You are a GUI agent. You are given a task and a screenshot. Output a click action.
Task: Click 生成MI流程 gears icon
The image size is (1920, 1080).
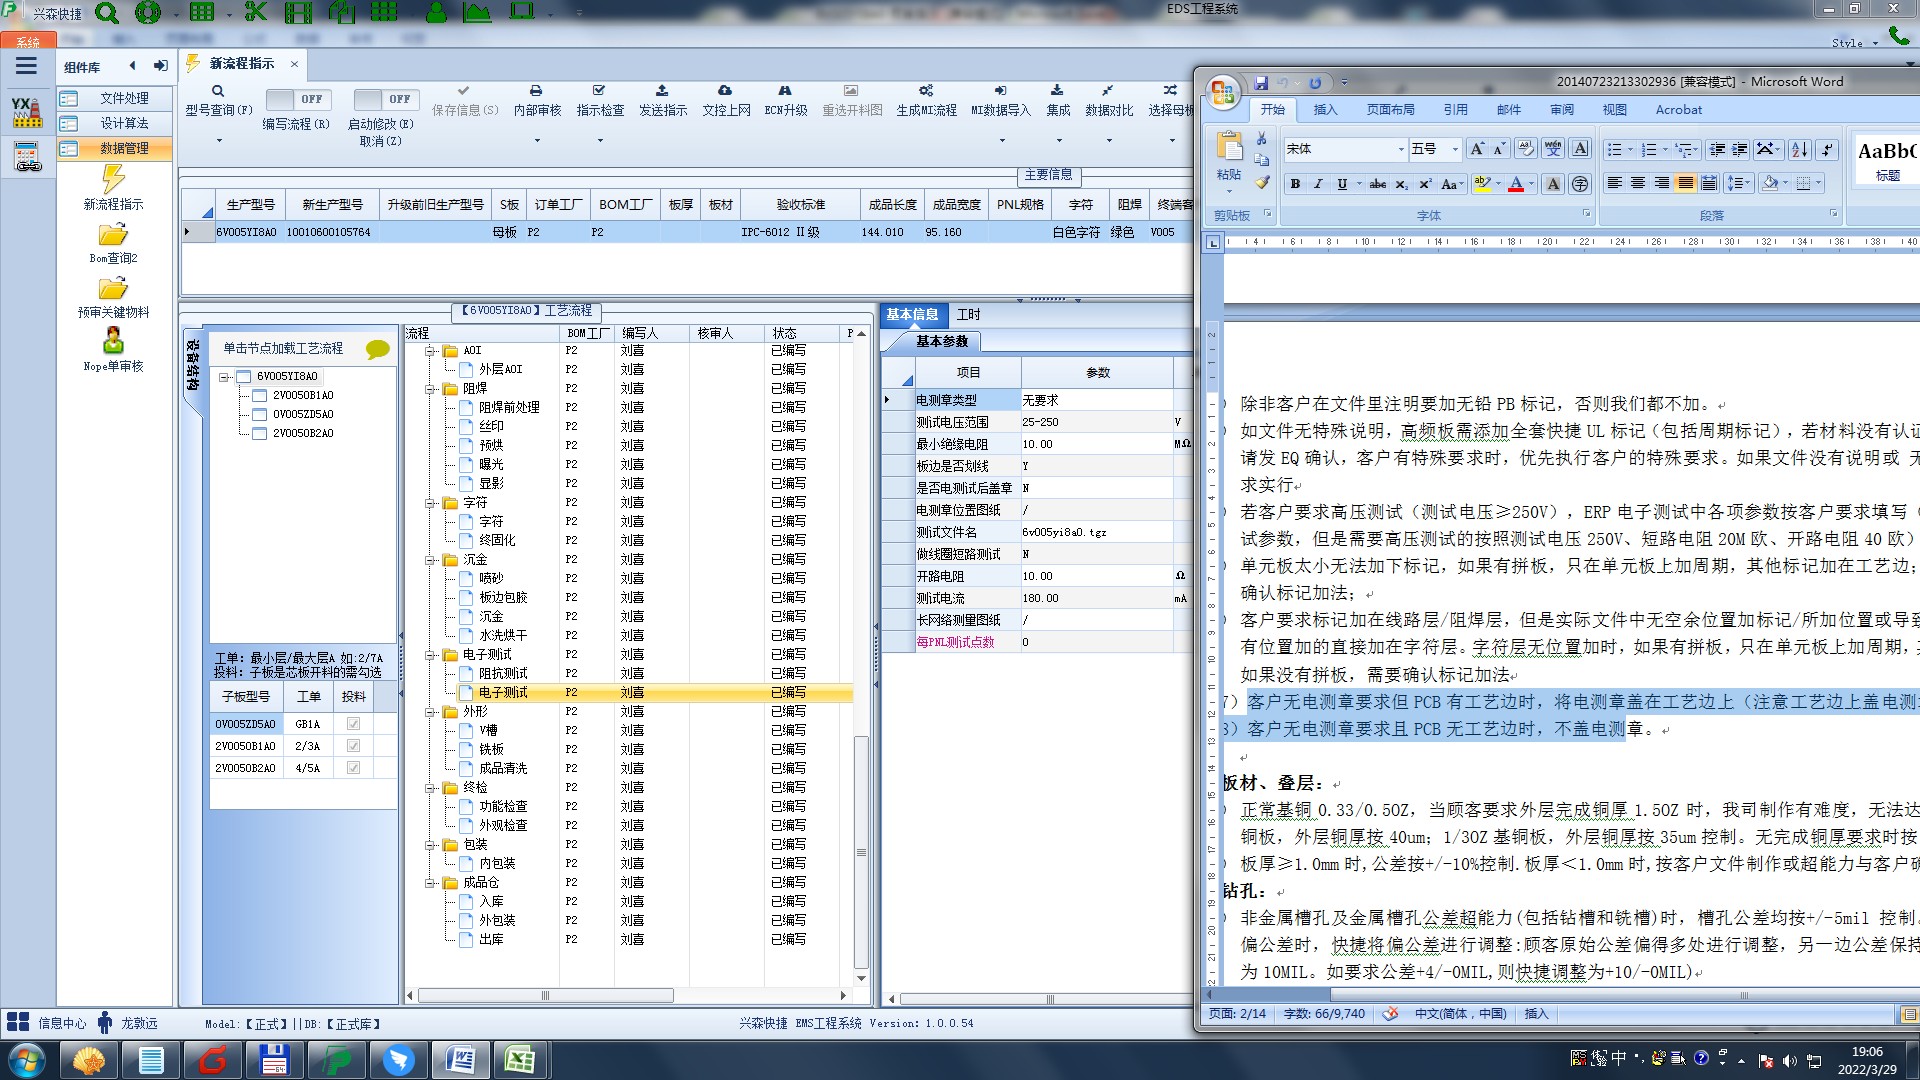click(x=926, y=90)
